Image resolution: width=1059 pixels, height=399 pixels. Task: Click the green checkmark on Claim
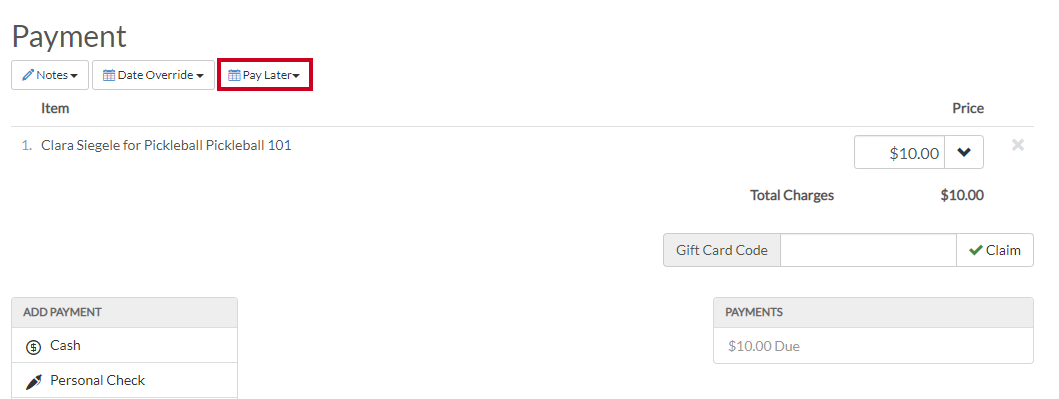[x=975, y=250]
